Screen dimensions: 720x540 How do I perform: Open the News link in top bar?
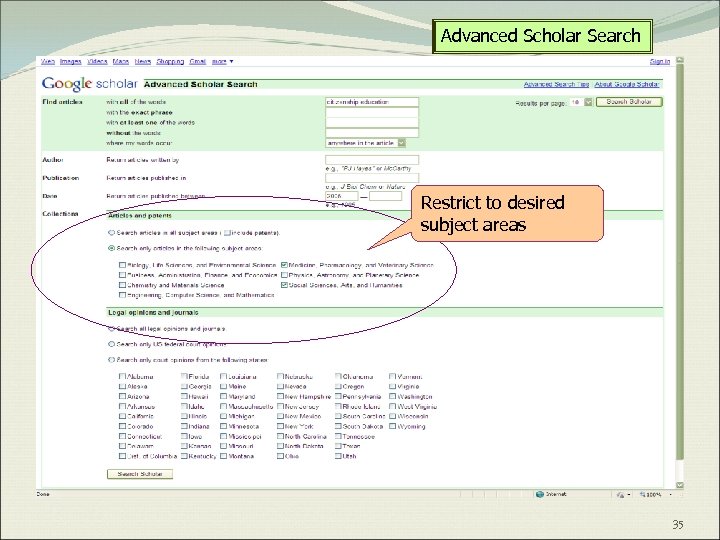click(143, 62)
